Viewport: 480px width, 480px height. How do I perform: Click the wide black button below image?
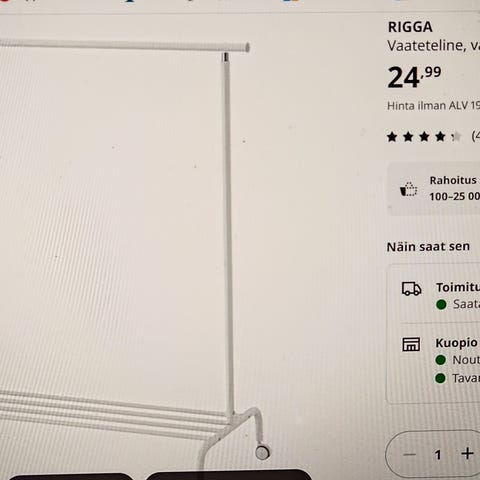point(228,475)
